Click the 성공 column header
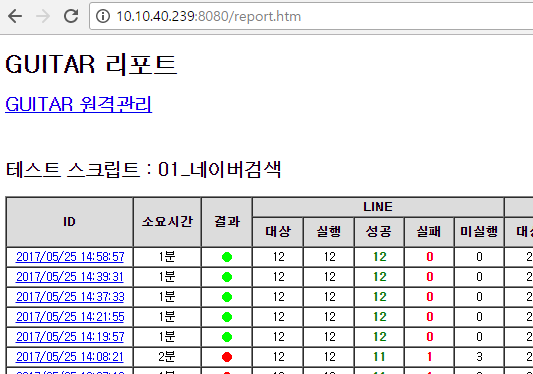The image size is (533, 374). [379, 232]
